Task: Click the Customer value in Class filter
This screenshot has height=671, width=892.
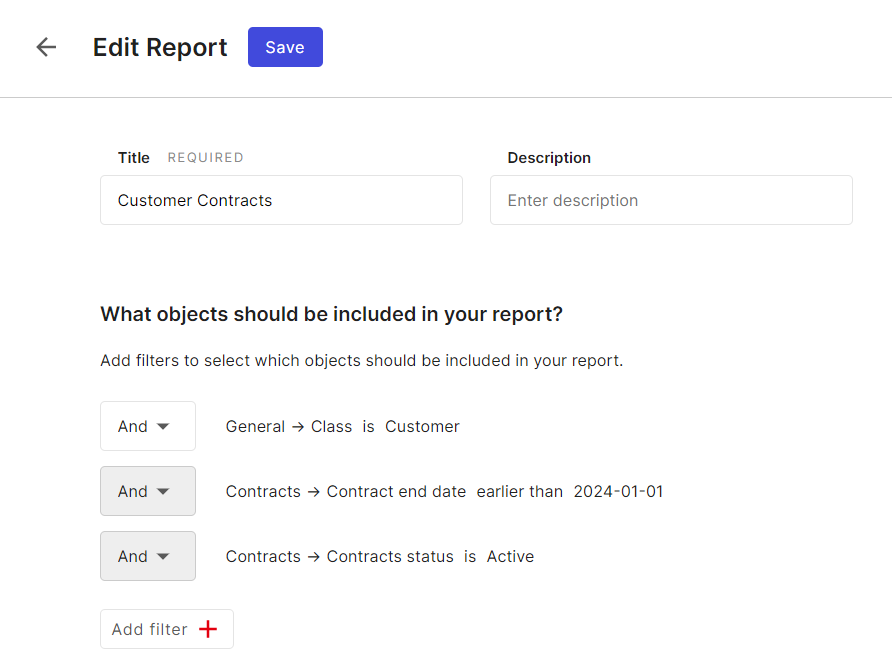Action: [x=422, y=426]
